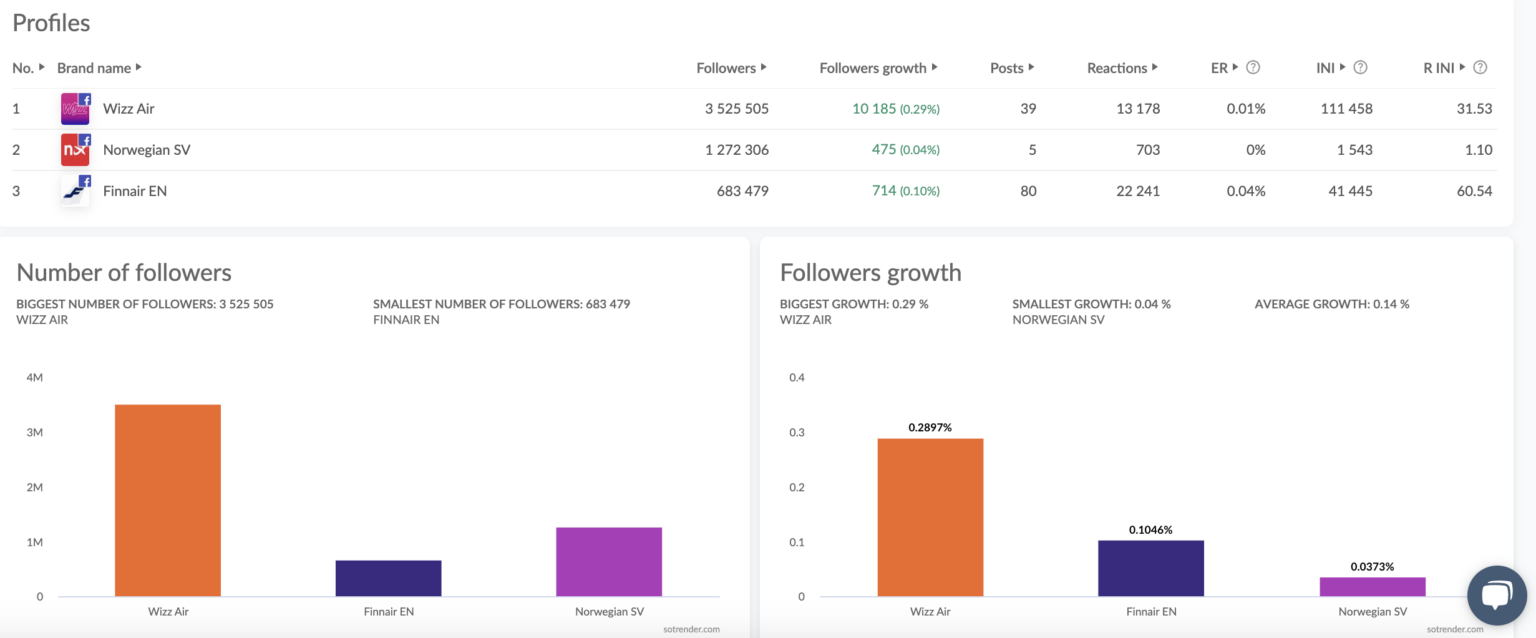This screenshot has width=1536, height=638.
Task: Click the Wizz Air profile logo icon
Action: [x=75, y=108]
